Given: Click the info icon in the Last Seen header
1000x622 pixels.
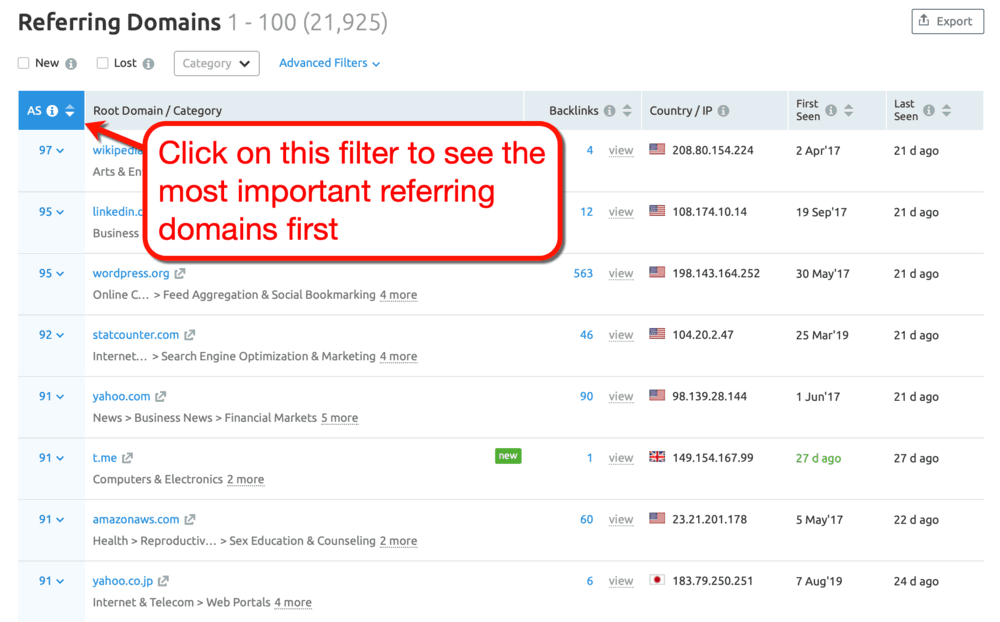Looking at the screenshot, I should [x=929, y=110].
